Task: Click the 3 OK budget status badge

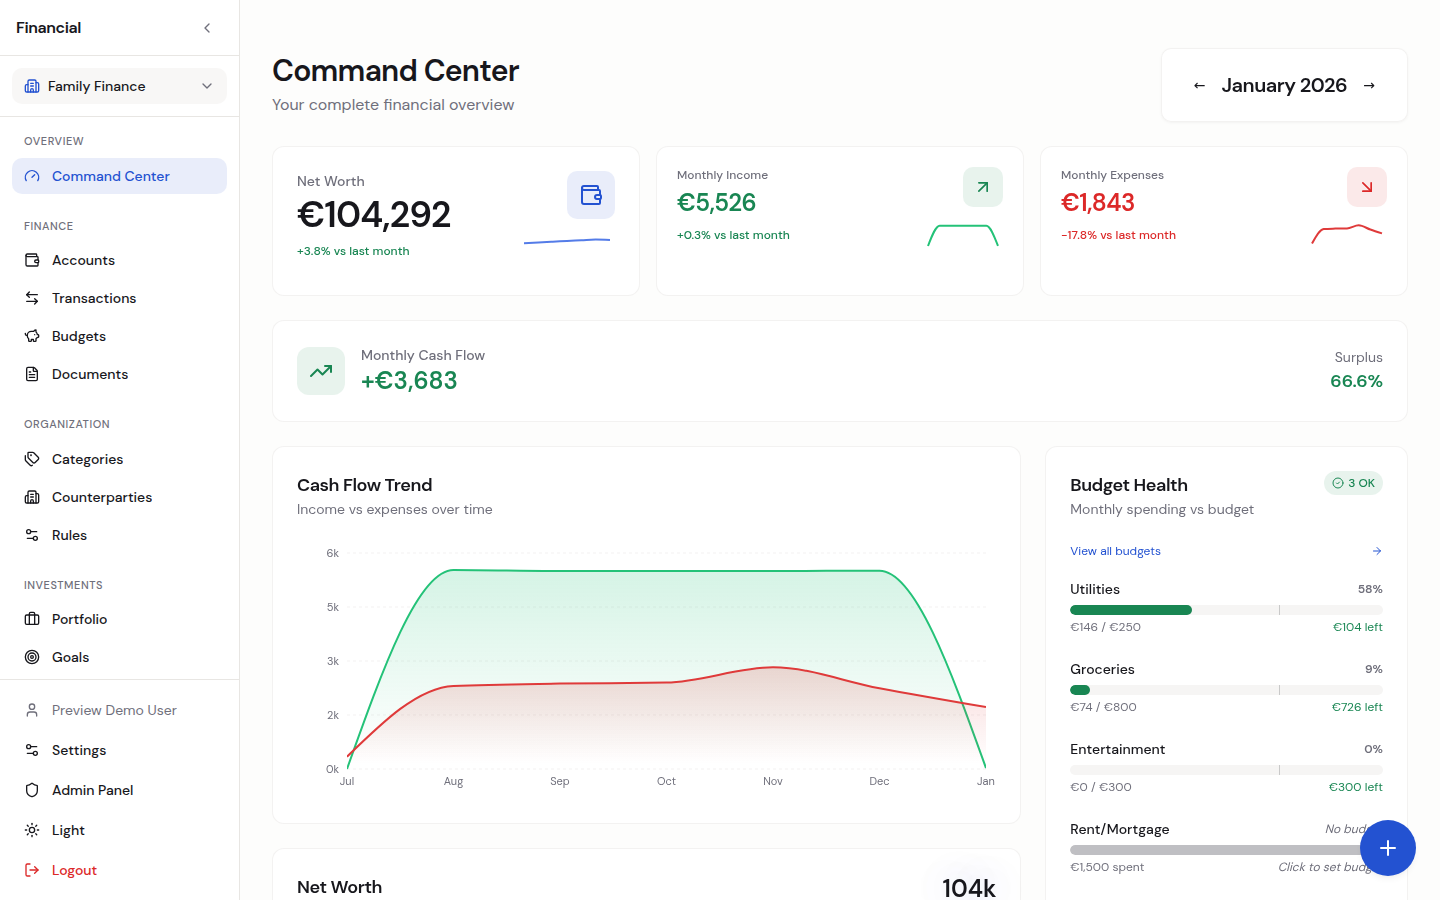Action: (1353, 483)
